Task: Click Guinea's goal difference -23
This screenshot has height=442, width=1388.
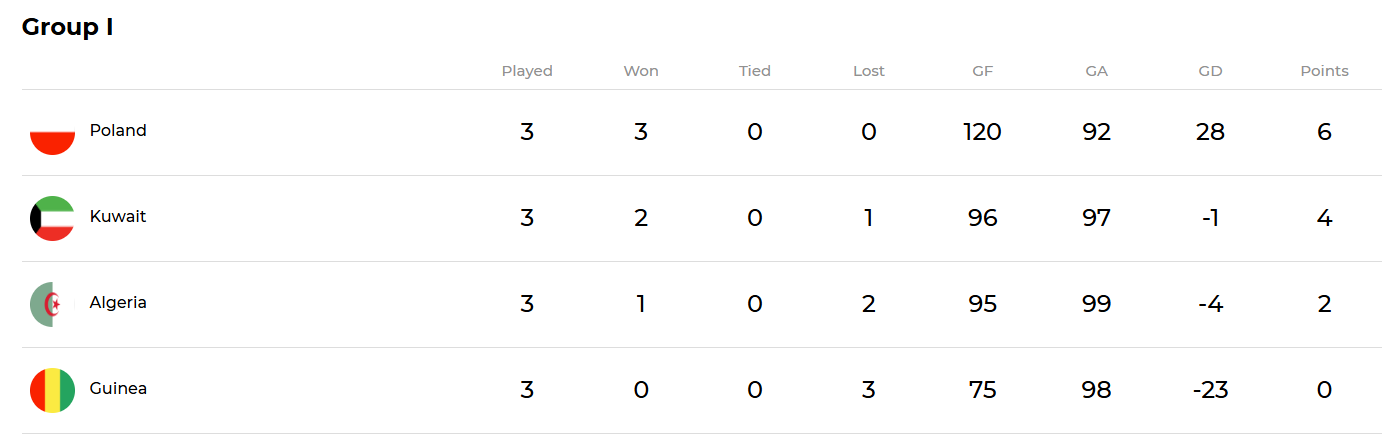Action: coord(1211,390)
